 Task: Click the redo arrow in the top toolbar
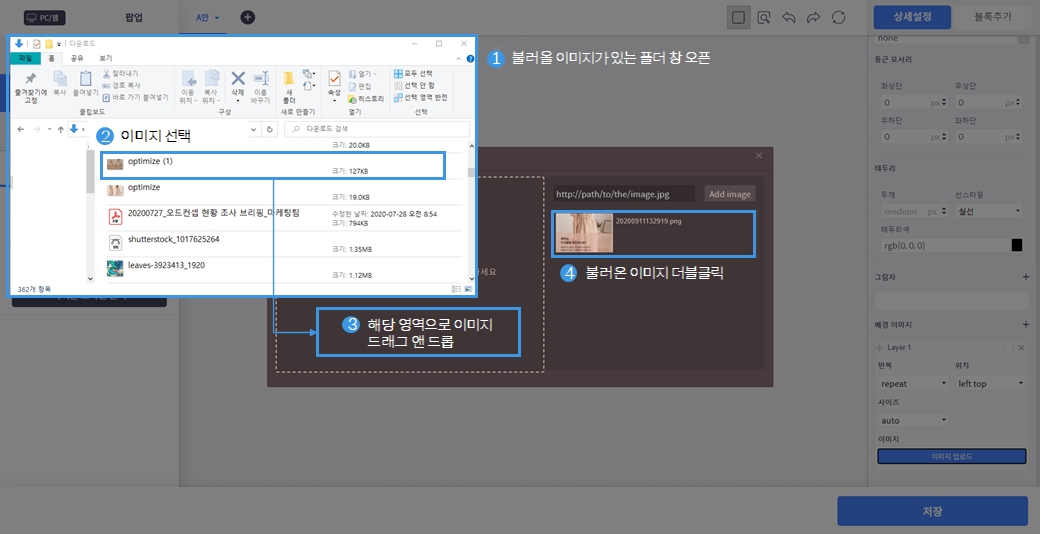(x=813, y=18)
